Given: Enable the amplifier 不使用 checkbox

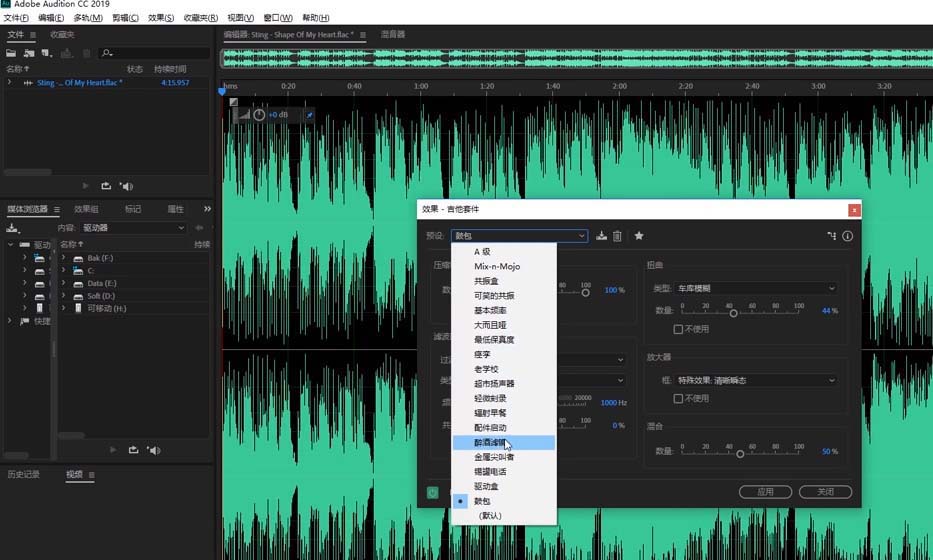Looking at the screenshot, I should pos(679,398).
